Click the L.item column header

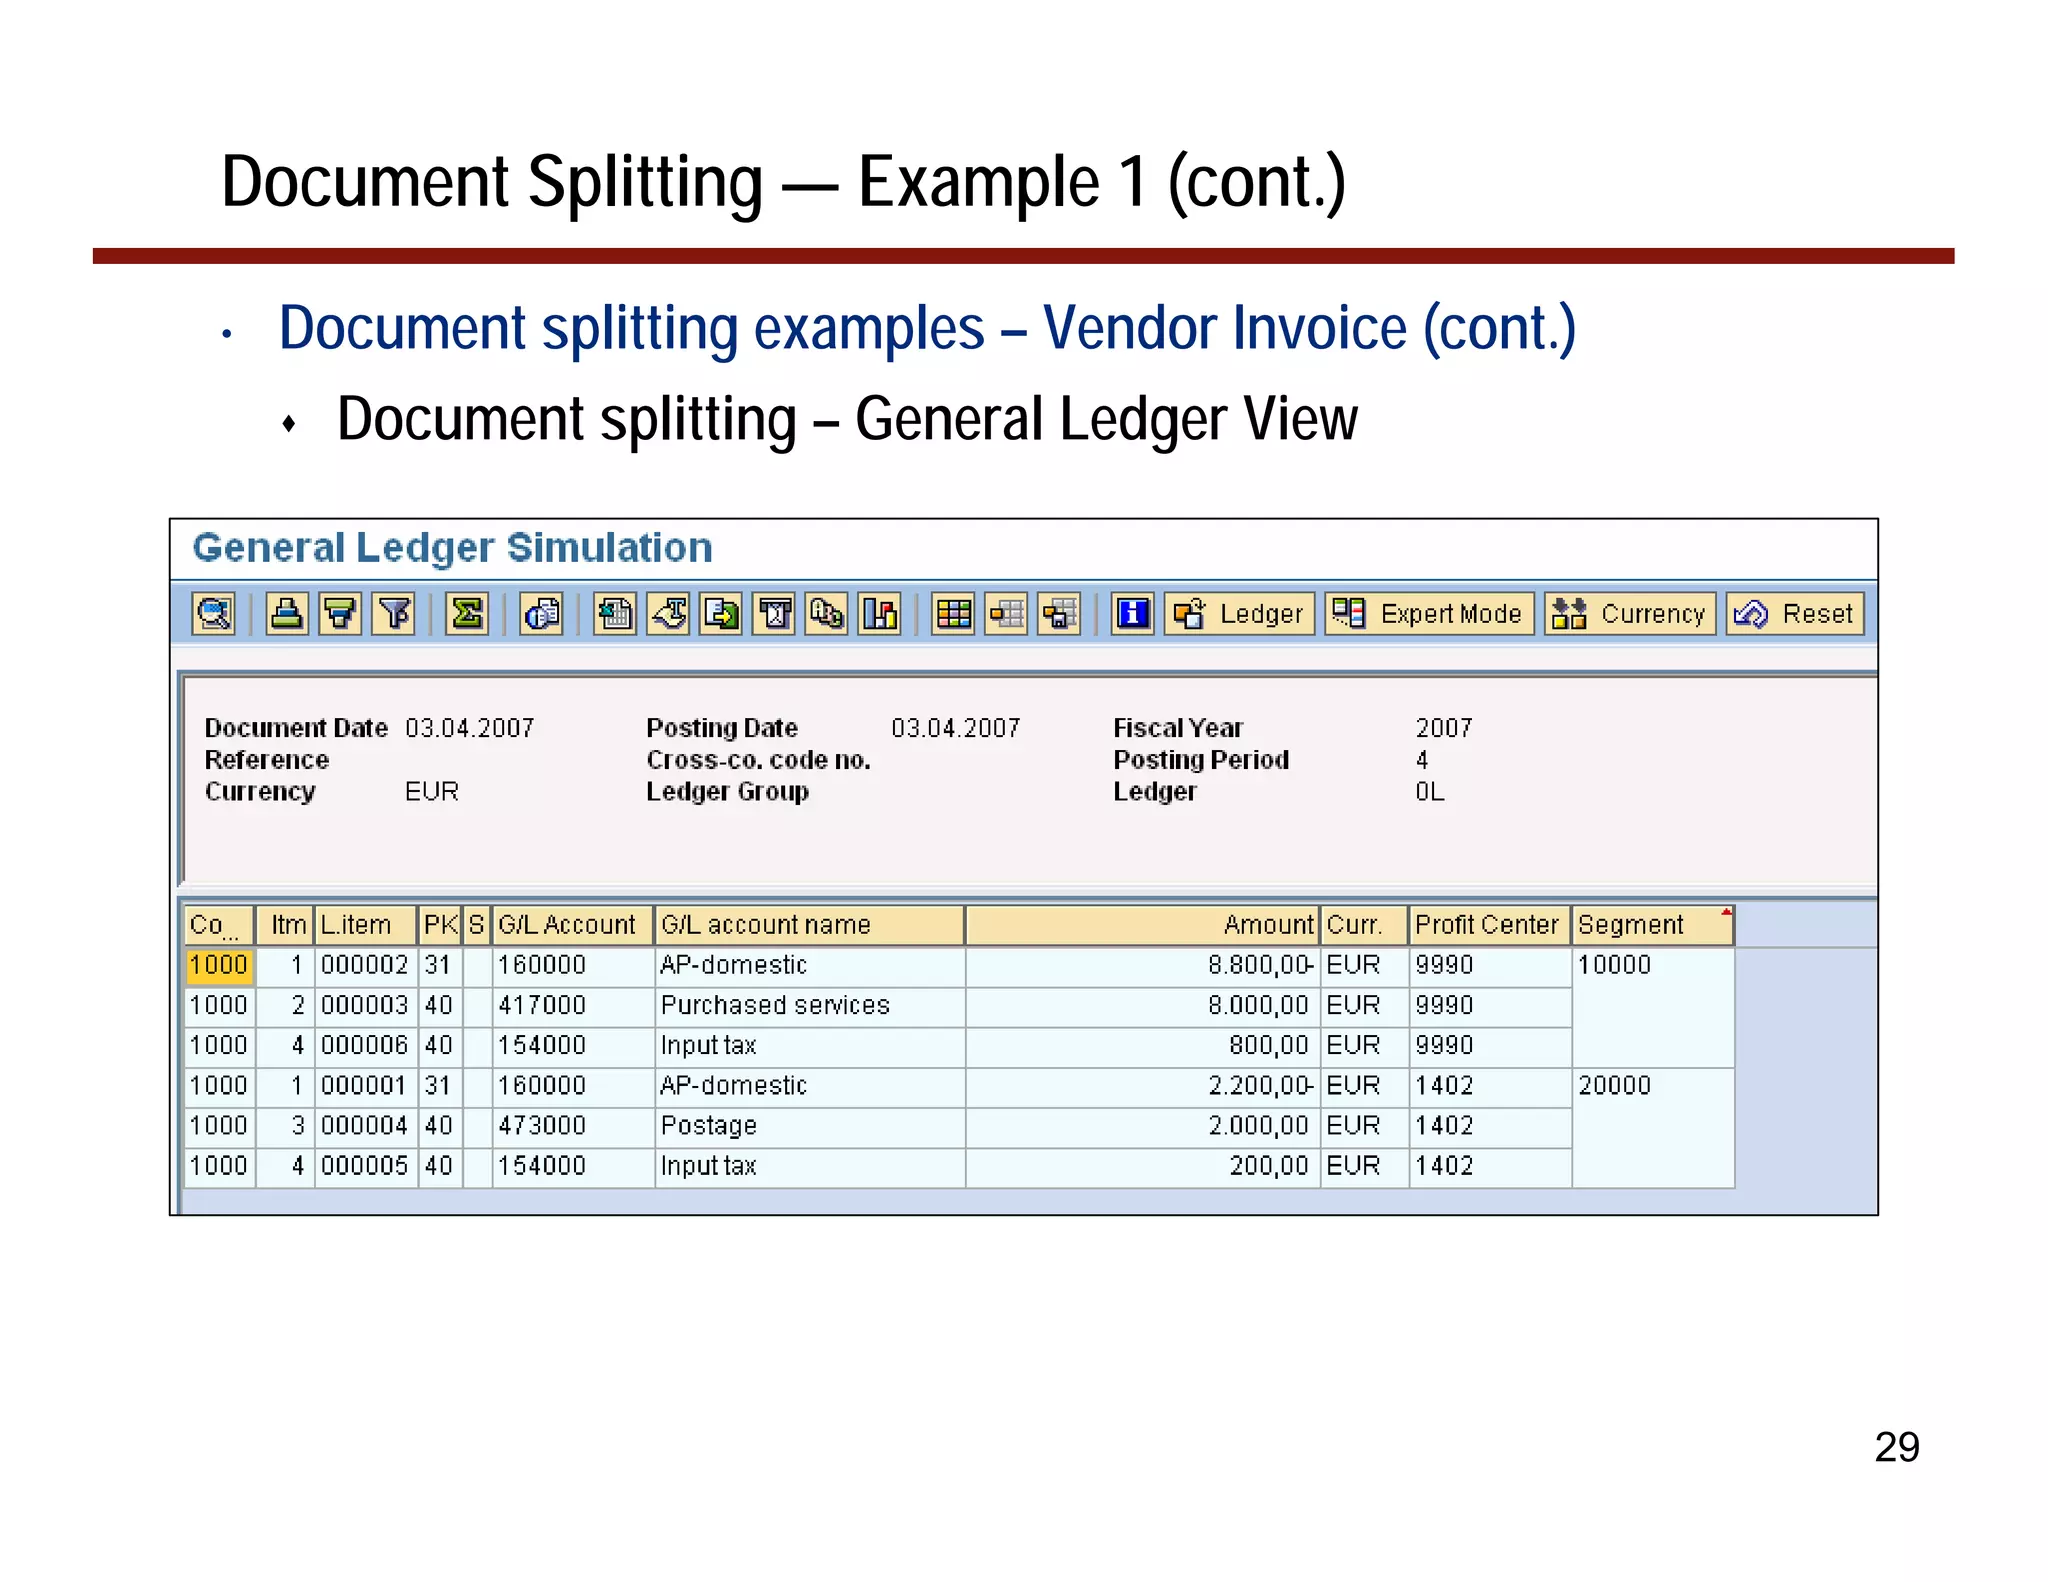[366, 925]
